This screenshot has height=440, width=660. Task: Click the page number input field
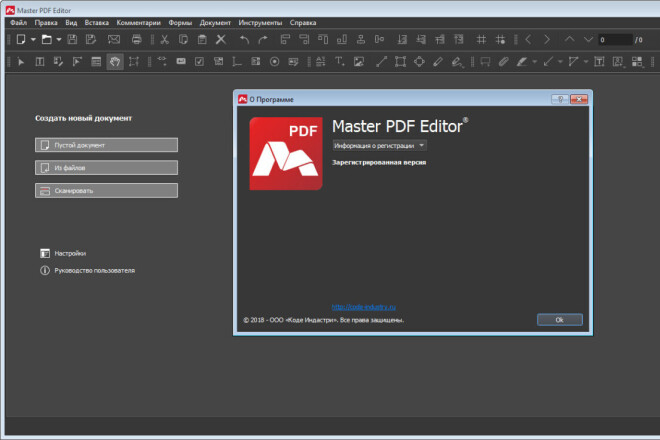point(615,40)
